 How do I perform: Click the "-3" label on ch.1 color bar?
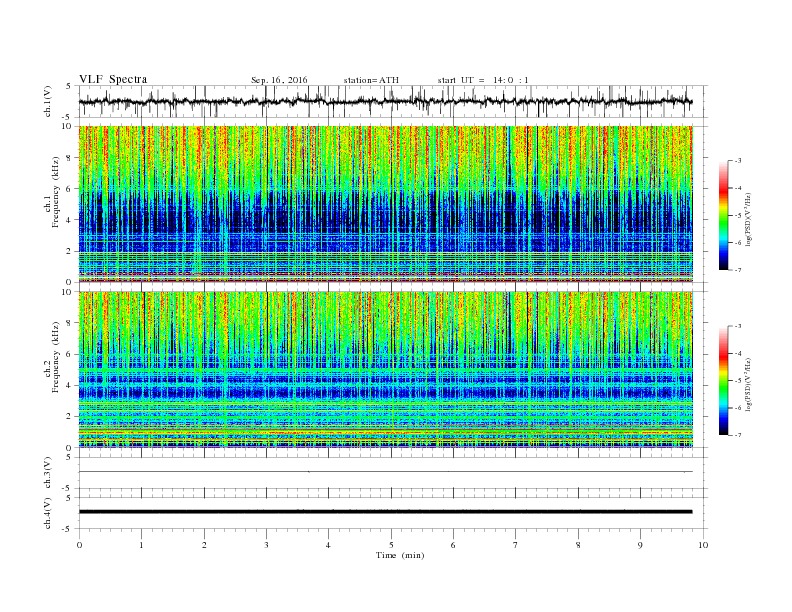(x=738, y=161)
